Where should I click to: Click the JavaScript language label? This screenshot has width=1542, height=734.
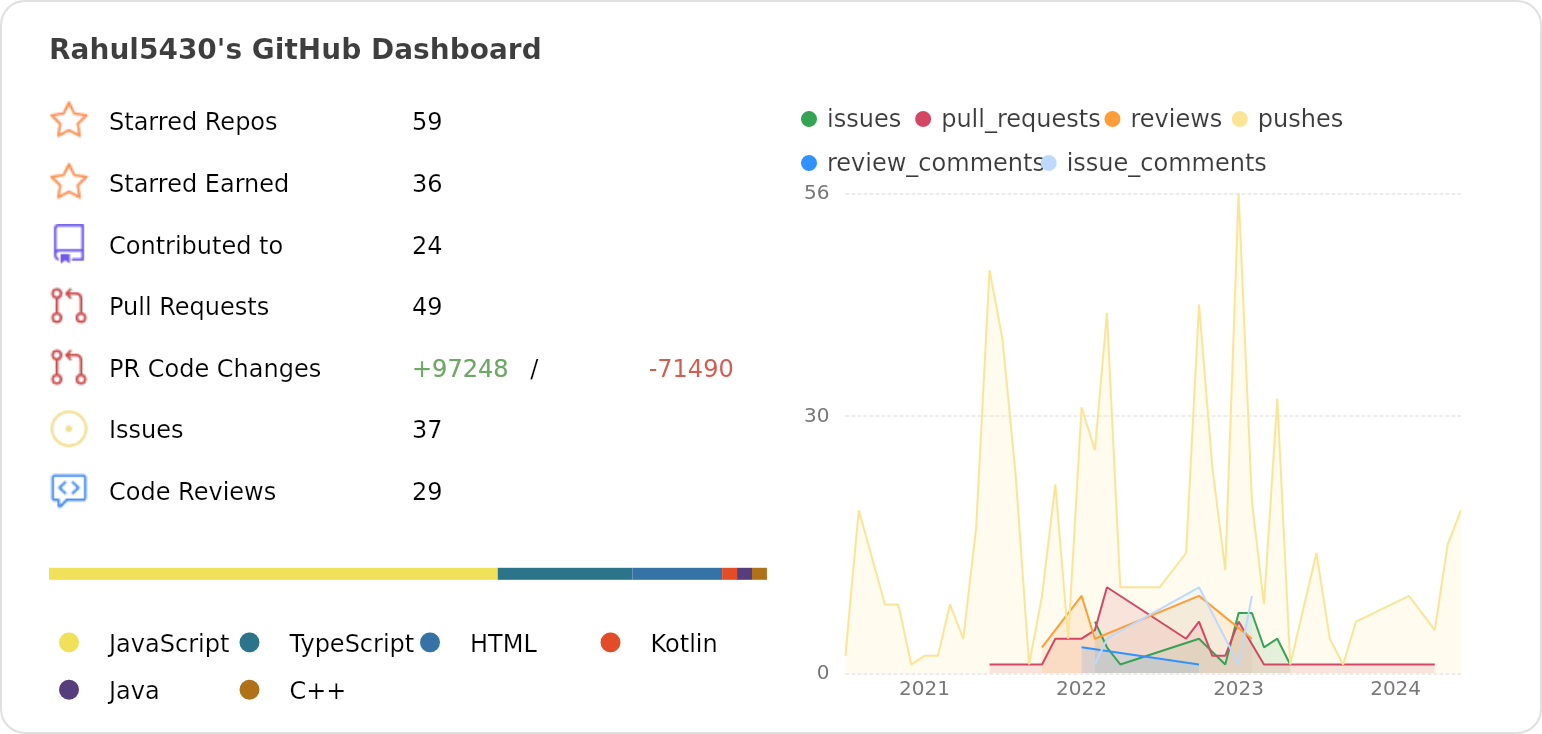click(x=169, y=644)
